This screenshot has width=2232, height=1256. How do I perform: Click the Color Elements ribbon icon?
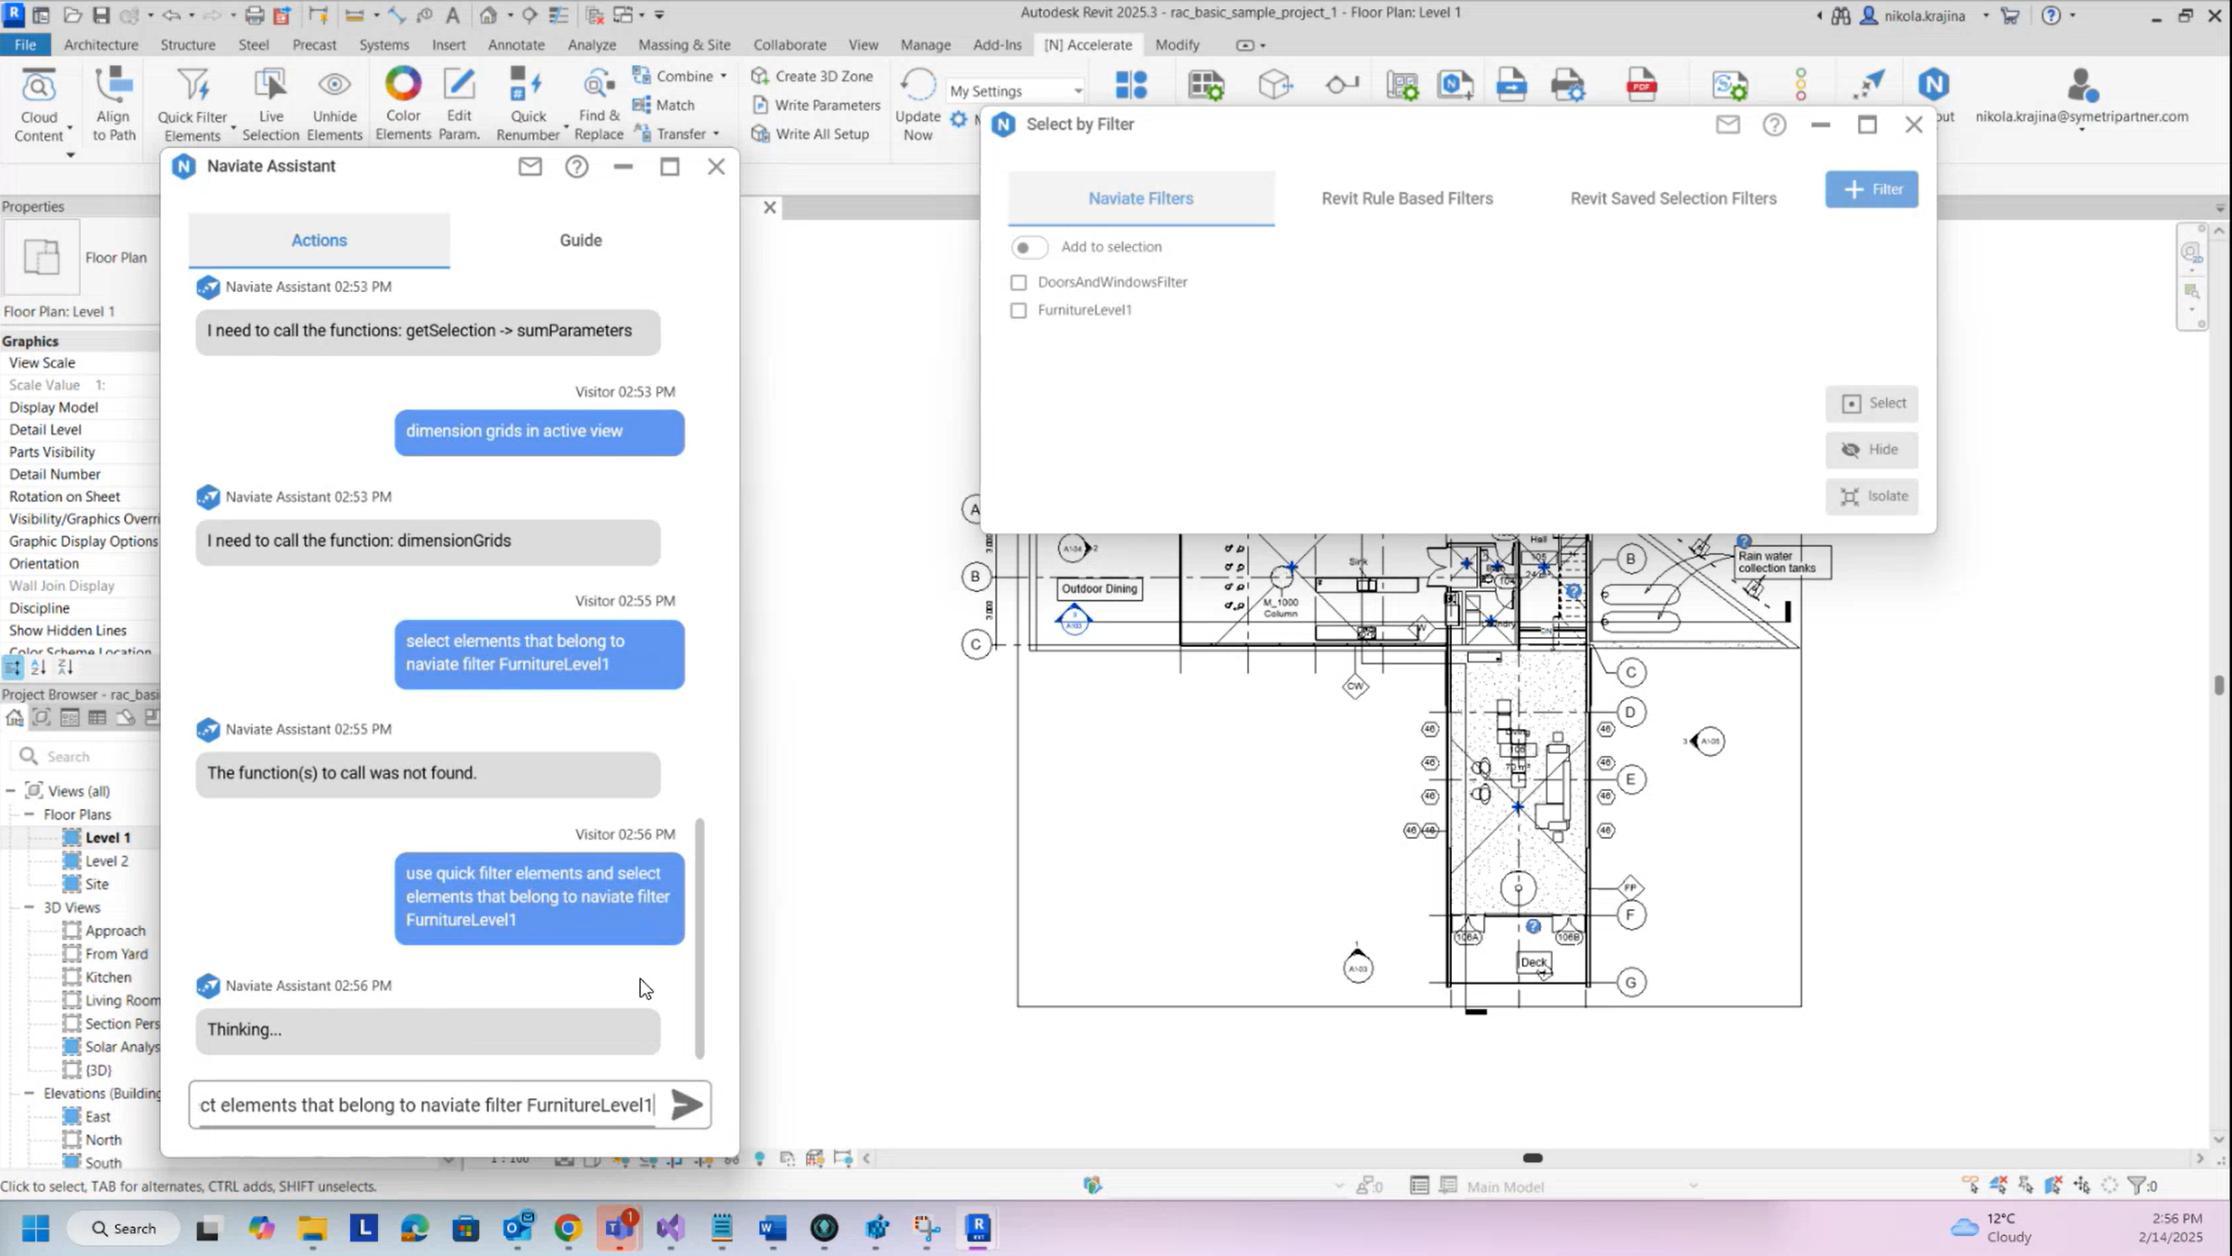(x=403, y=85)
